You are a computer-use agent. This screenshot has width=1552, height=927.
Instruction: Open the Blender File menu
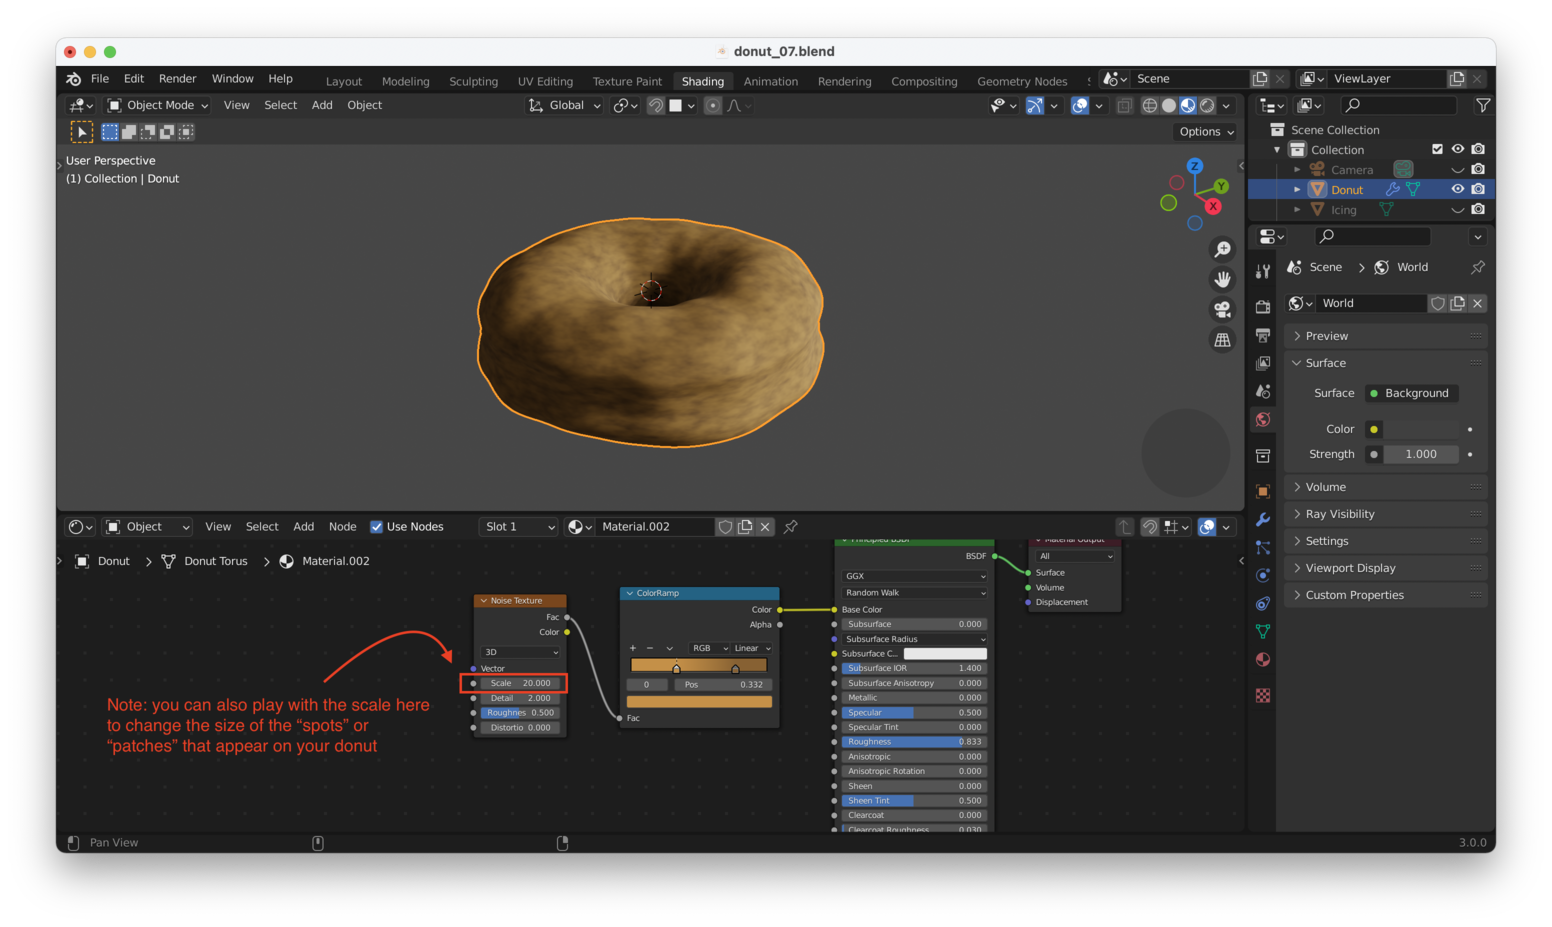click(x=99, y=78)
